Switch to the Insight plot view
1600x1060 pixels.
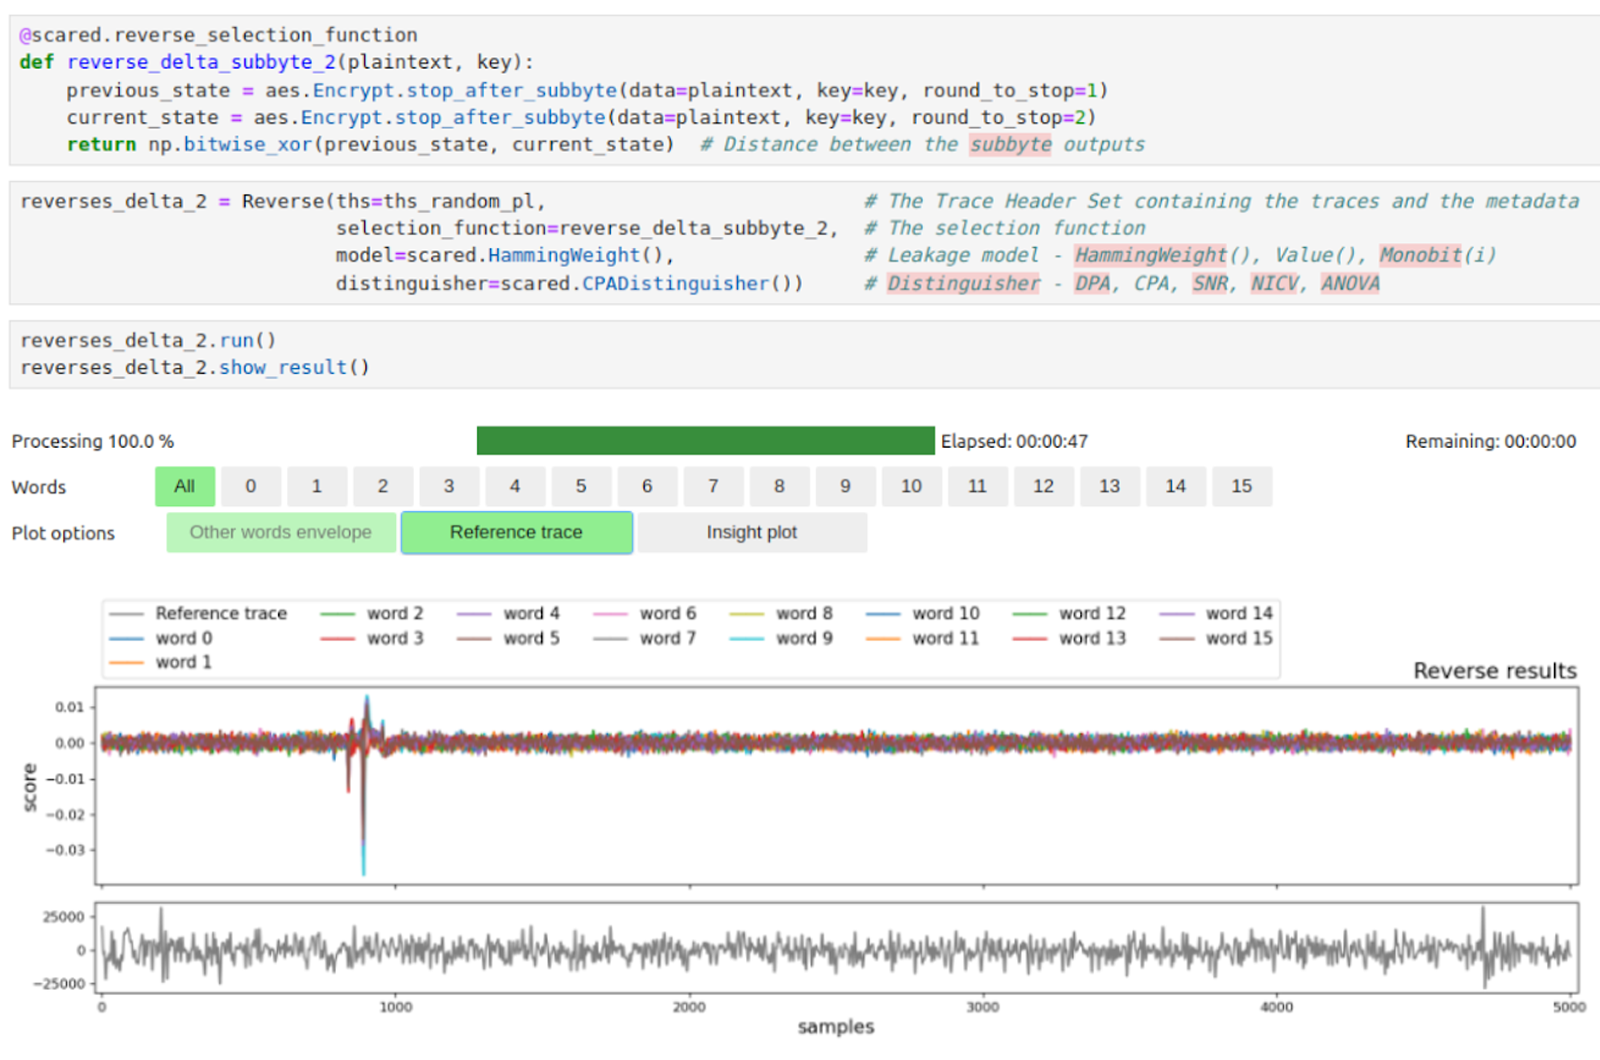(751, 532)
